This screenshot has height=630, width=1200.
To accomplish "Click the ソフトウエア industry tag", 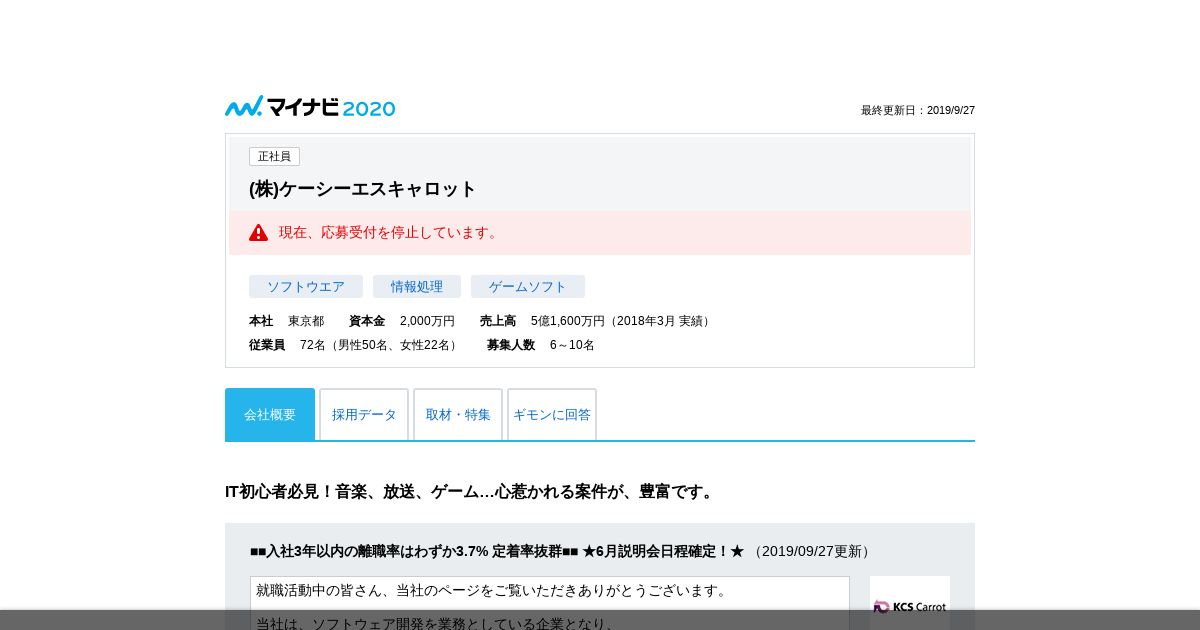I will (x=306, y=287).
